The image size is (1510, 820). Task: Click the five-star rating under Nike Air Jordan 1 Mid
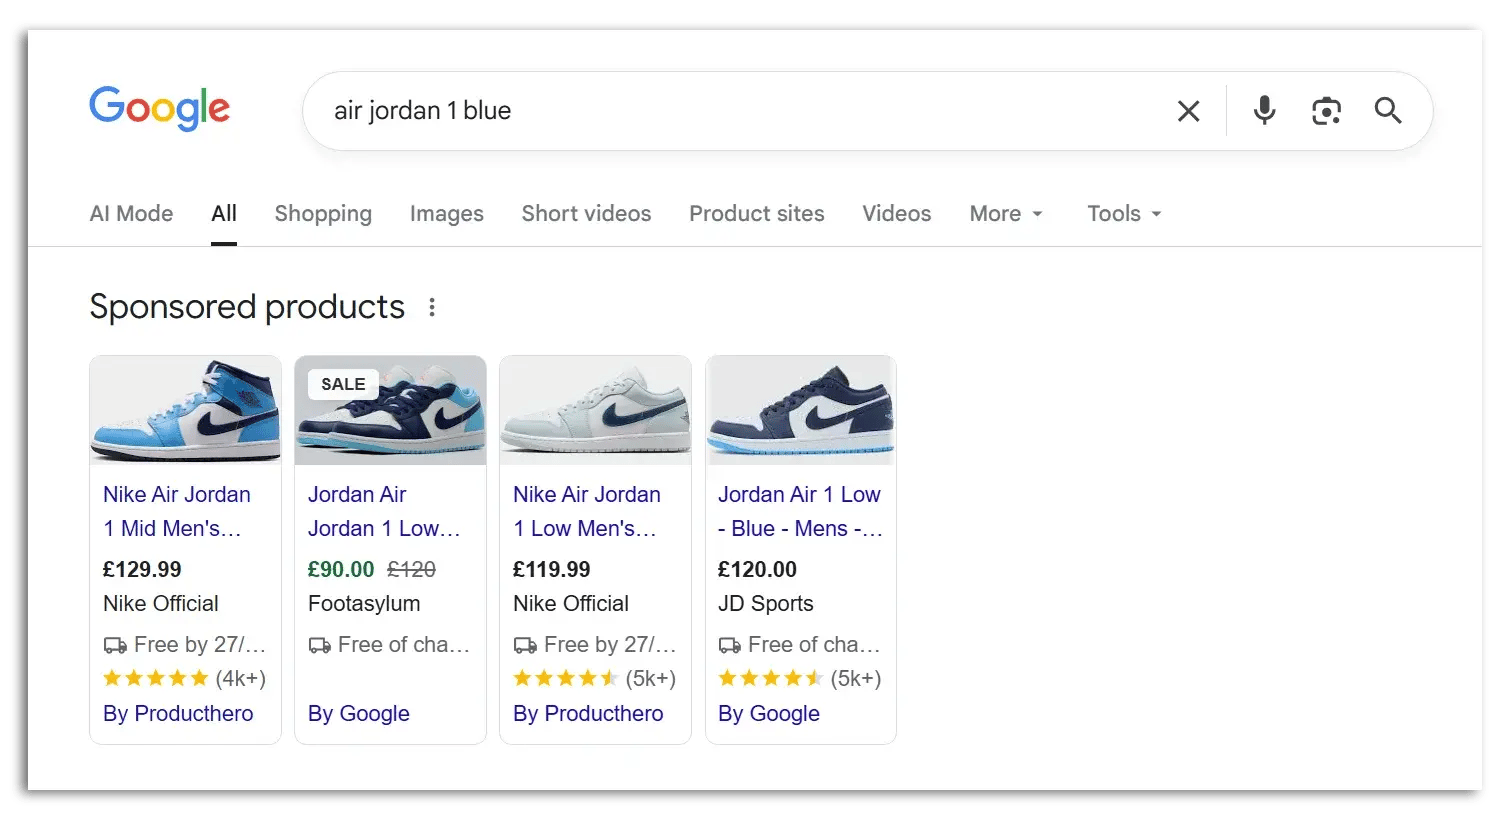(x=155, y=678)
